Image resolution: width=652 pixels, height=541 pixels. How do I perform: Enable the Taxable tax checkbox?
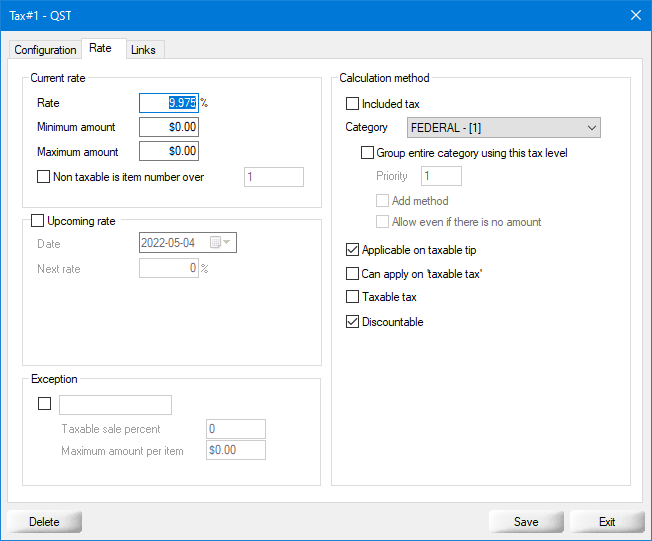[x=352, y=297]
